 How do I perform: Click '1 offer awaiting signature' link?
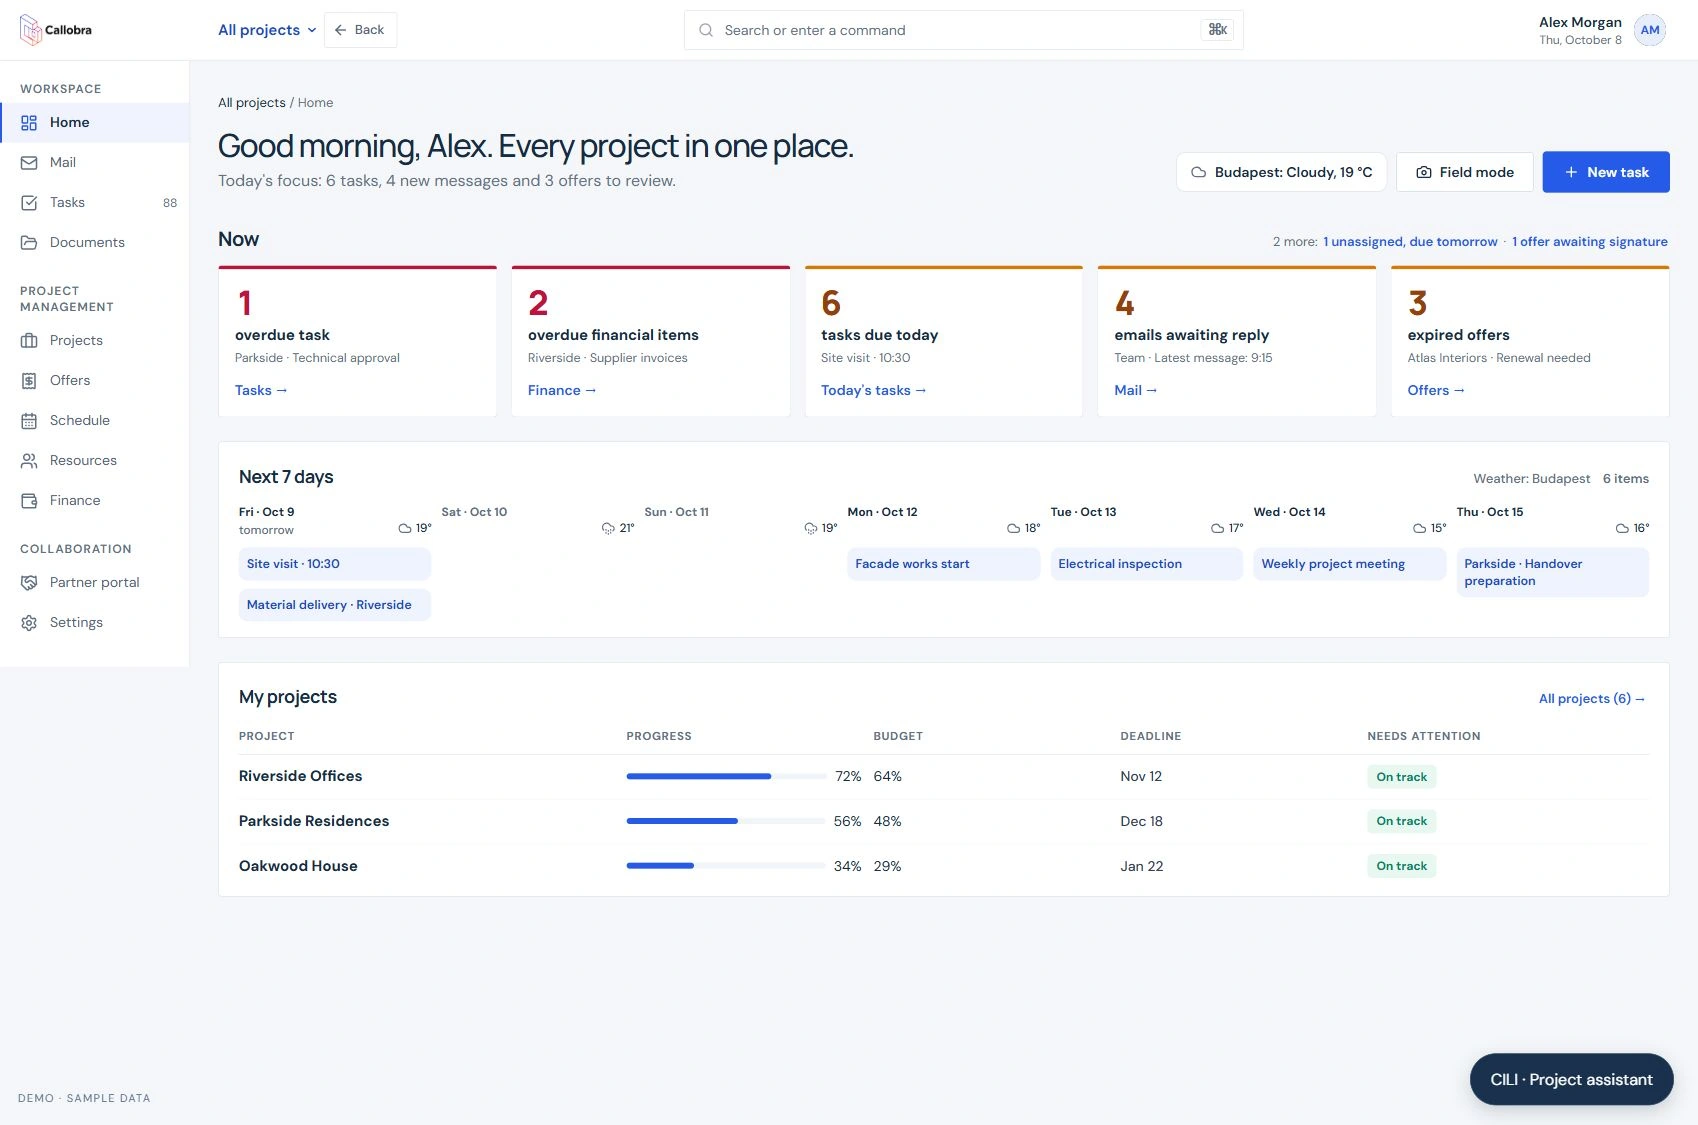1590,242
